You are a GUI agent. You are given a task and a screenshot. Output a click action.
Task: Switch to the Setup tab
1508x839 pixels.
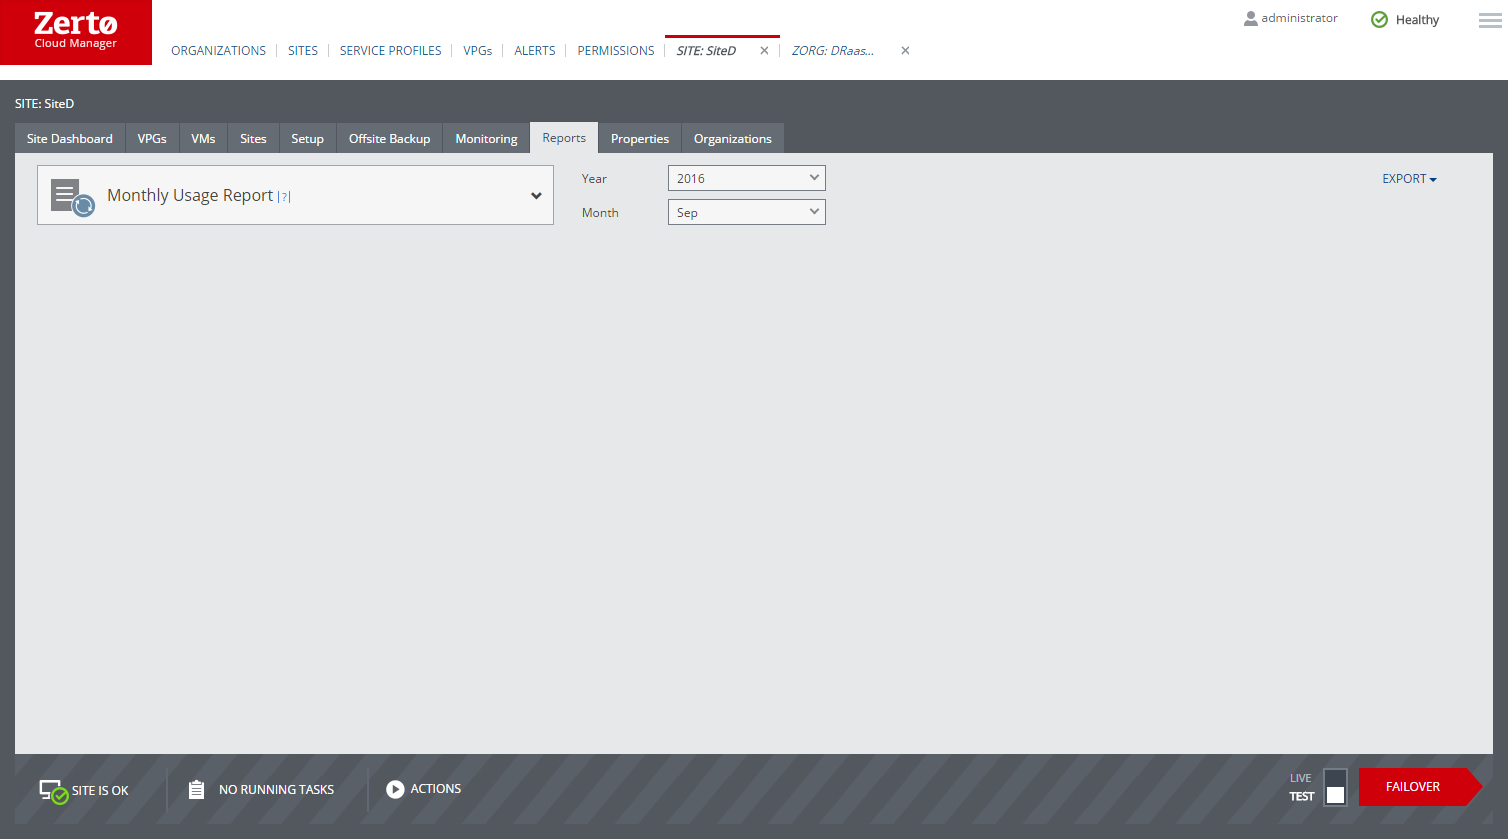click(307, 138)
